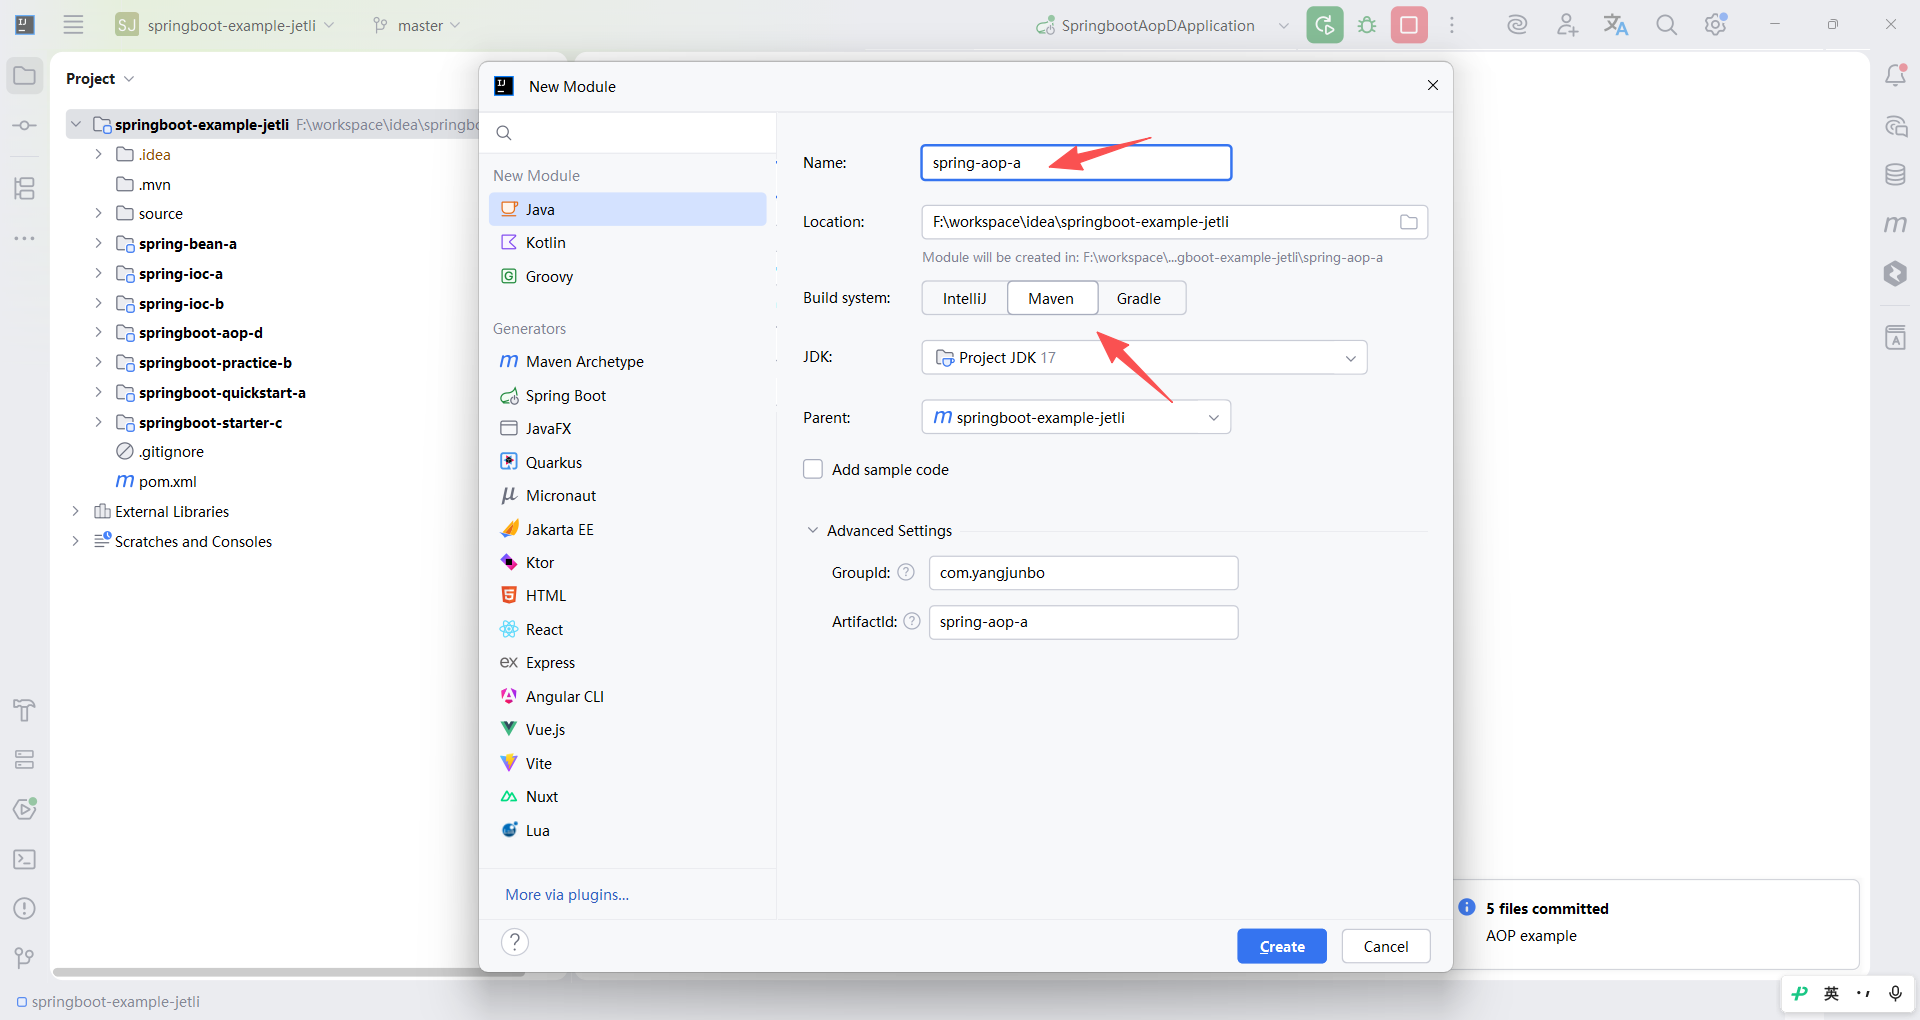Expand the External Libraries node
1920x1020 pixels.
point(75,511)
